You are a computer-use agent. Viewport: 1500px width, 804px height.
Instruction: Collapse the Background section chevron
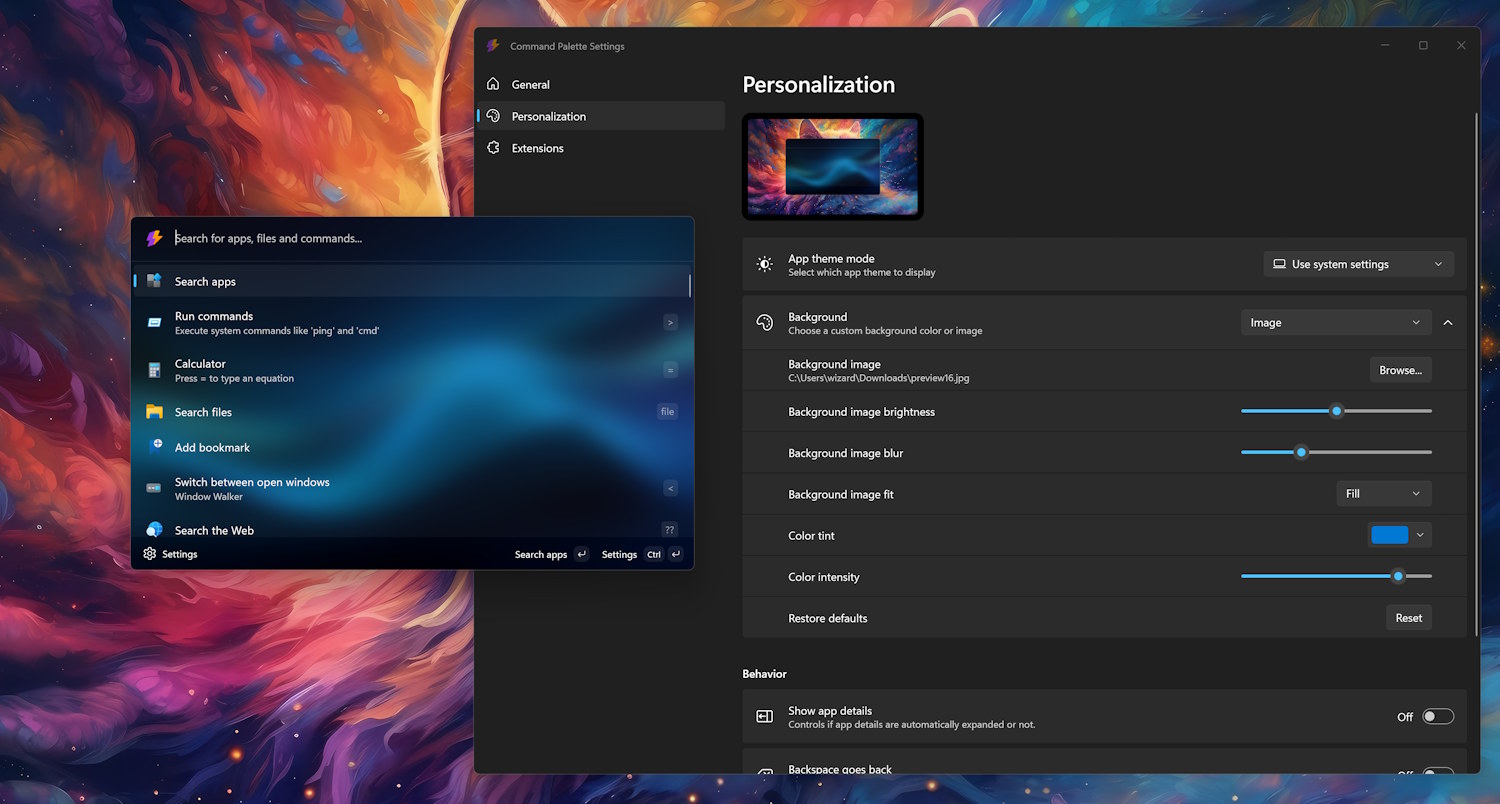[x=1448, y=323]
